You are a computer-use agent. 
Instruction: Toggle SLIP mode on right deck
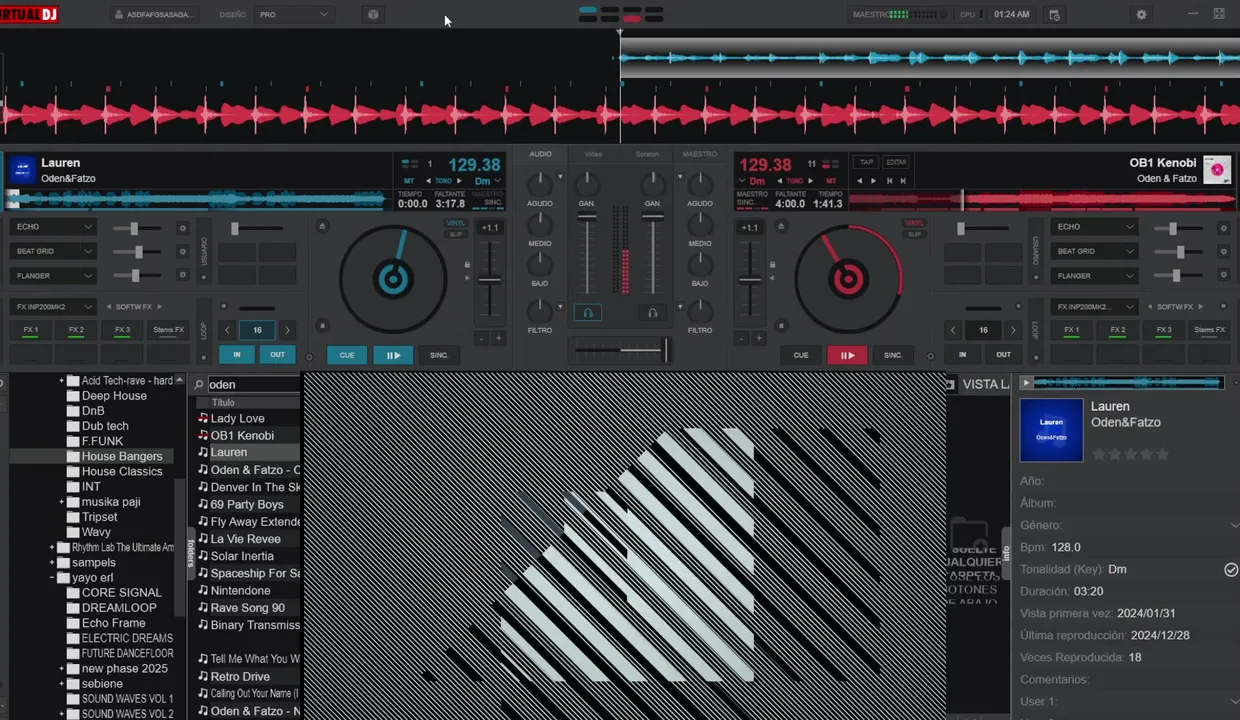pyautogui.click(x=914, y=234)
